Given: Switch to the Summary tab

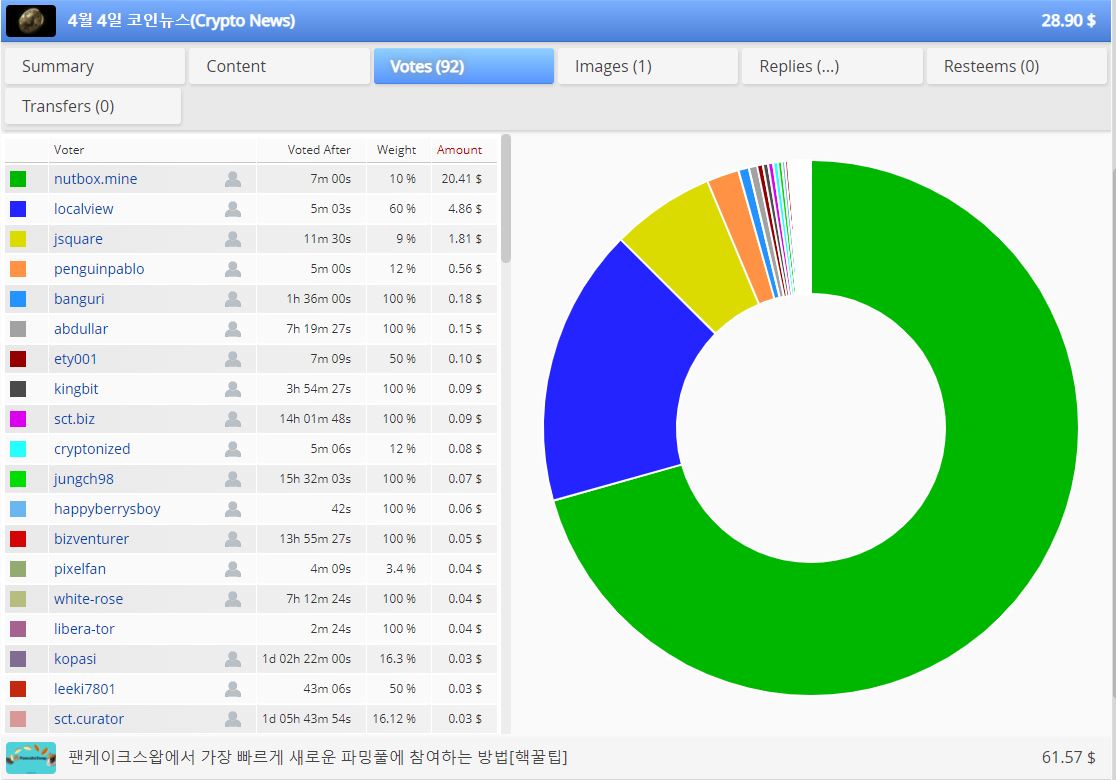Looking at the screenshot, I should pos(95,66).
